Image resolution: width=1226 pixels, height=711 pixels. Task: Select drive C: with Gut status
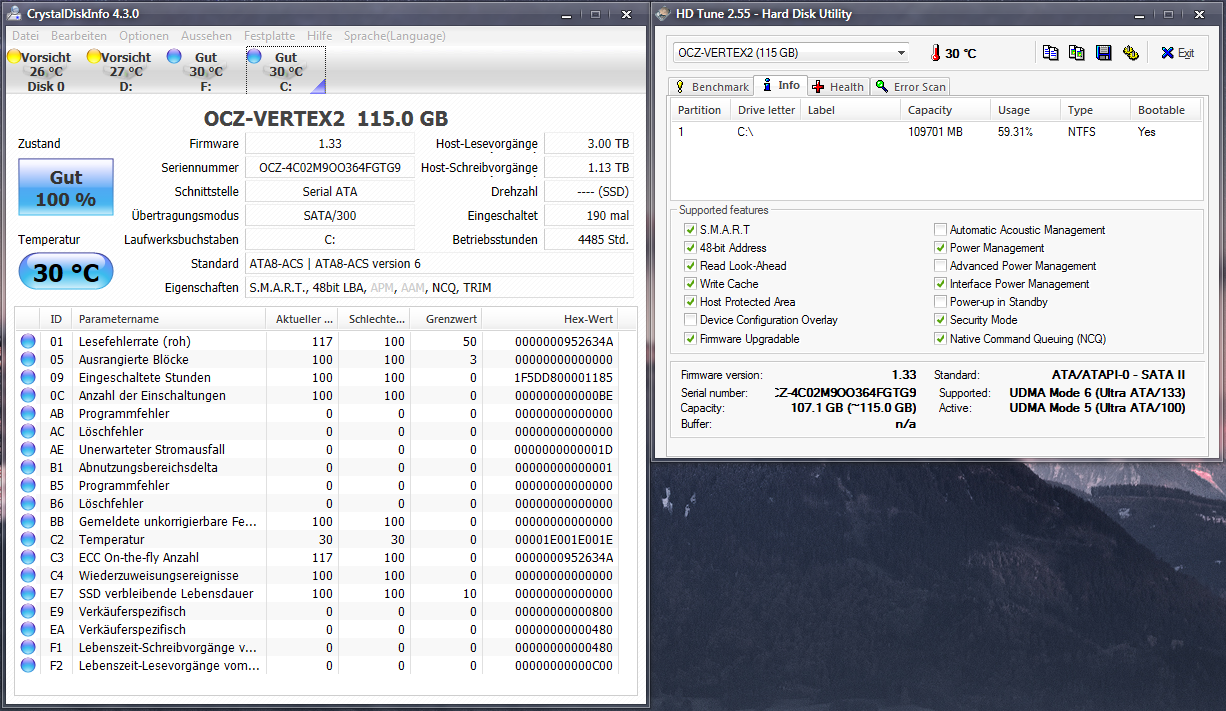(285, 71)
